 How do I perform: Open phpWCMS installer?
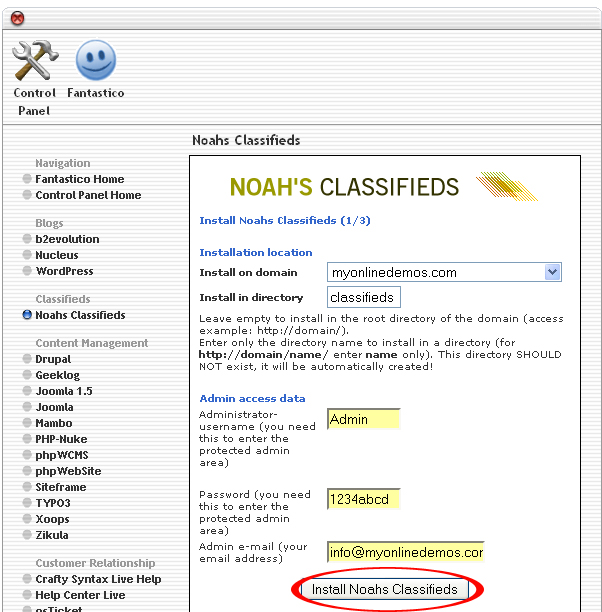pyautogui.click(x=62, y=455)
